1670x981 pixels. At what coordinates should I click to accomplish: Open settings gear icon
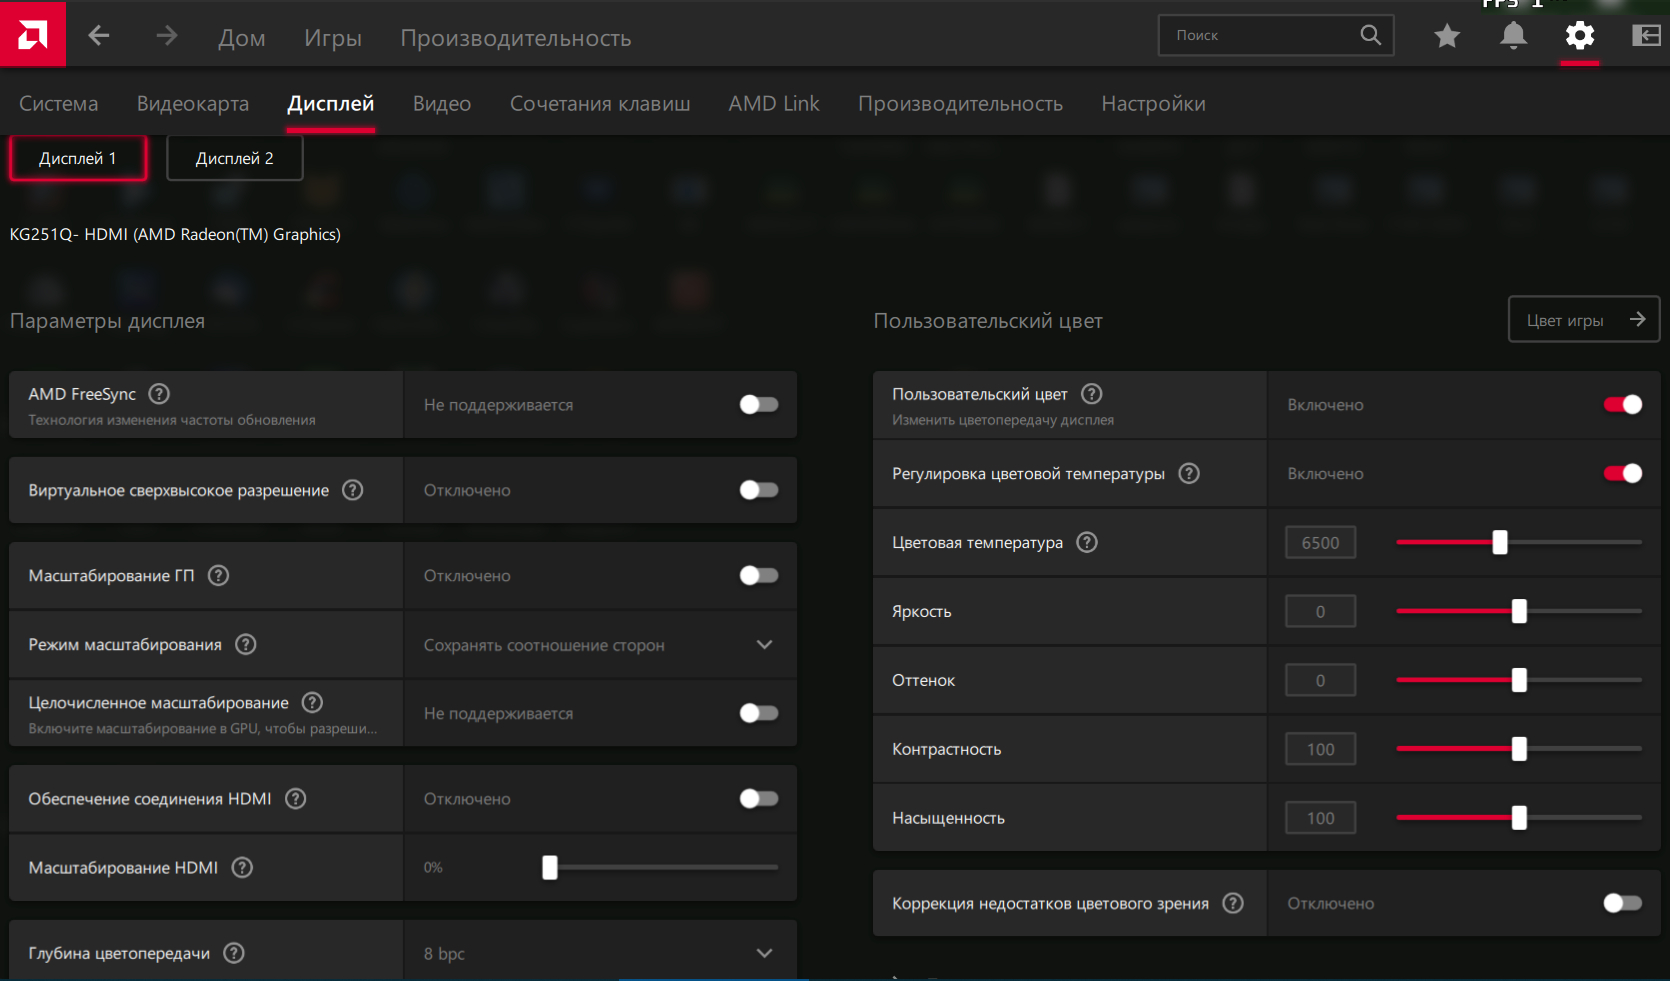point(1579,36)
